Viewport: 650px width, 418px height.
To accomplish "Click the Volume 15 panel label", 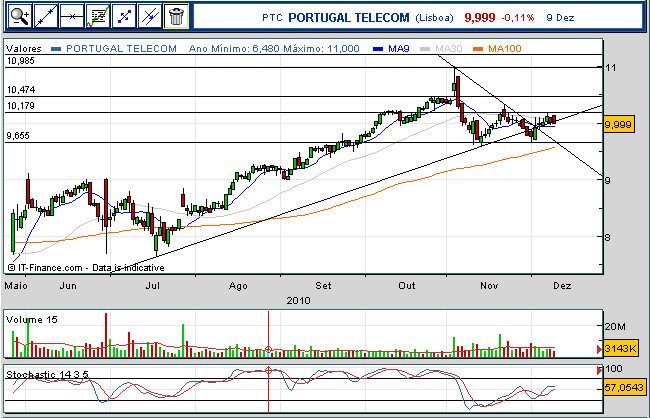I will pyautogui.click(x=32, y=319).
